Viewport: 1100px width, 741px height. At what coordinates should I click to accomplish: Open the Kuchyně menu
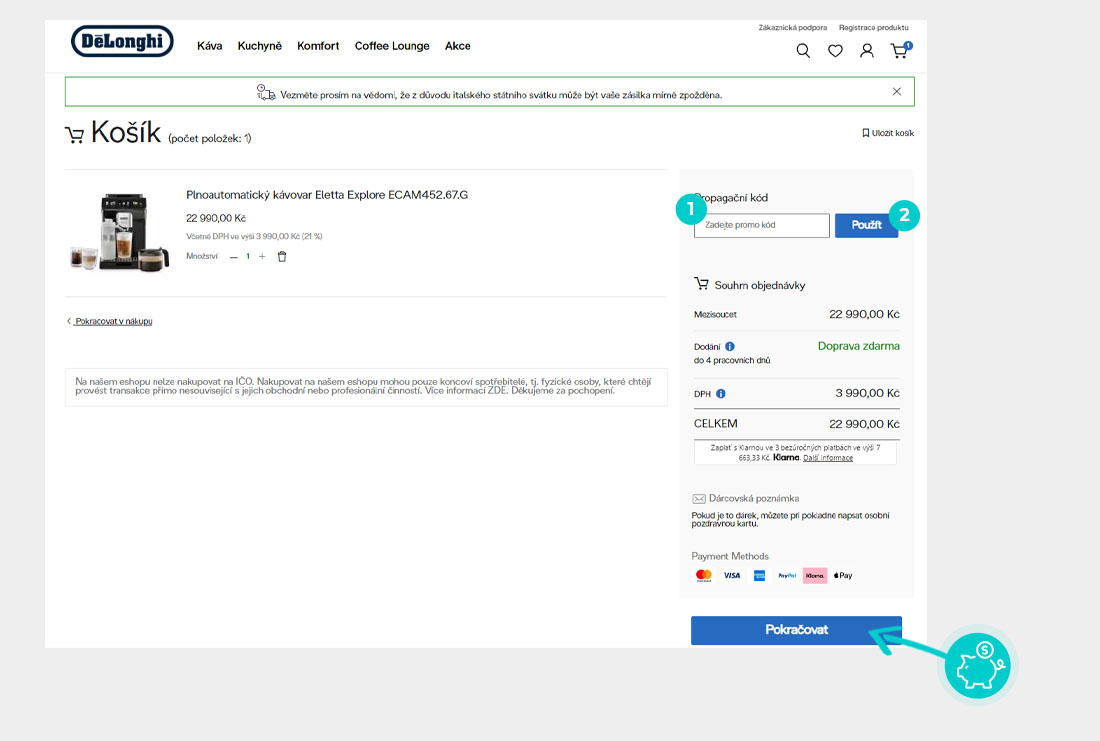click(260, 46)
